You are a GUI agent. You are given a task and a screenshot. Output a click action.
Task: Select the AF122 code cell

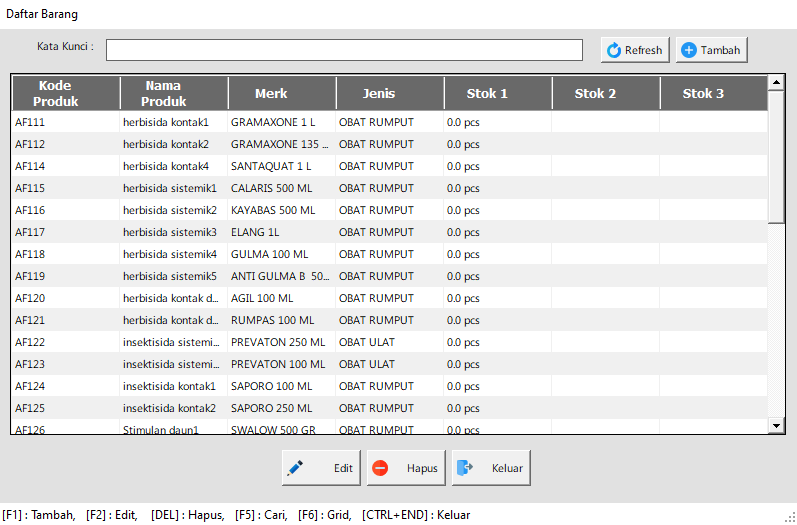pos(66,342)
